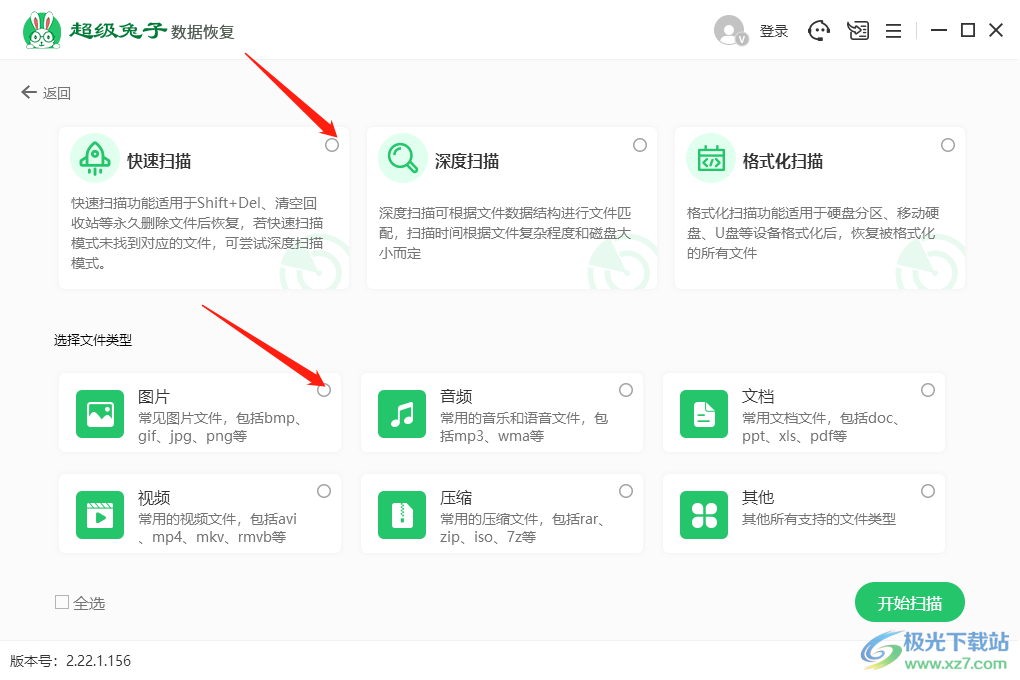Click the 音频 label text

click(x=455, y=396)
